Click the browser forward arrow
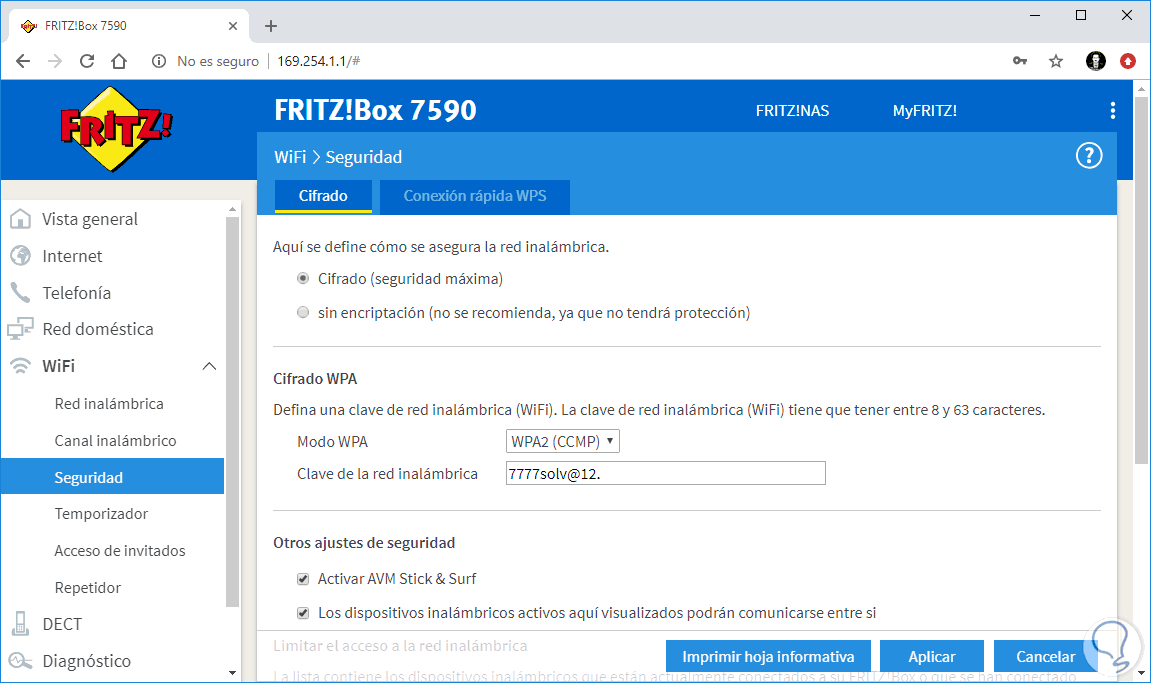1151x683 pixels. [x=55, y=61]
